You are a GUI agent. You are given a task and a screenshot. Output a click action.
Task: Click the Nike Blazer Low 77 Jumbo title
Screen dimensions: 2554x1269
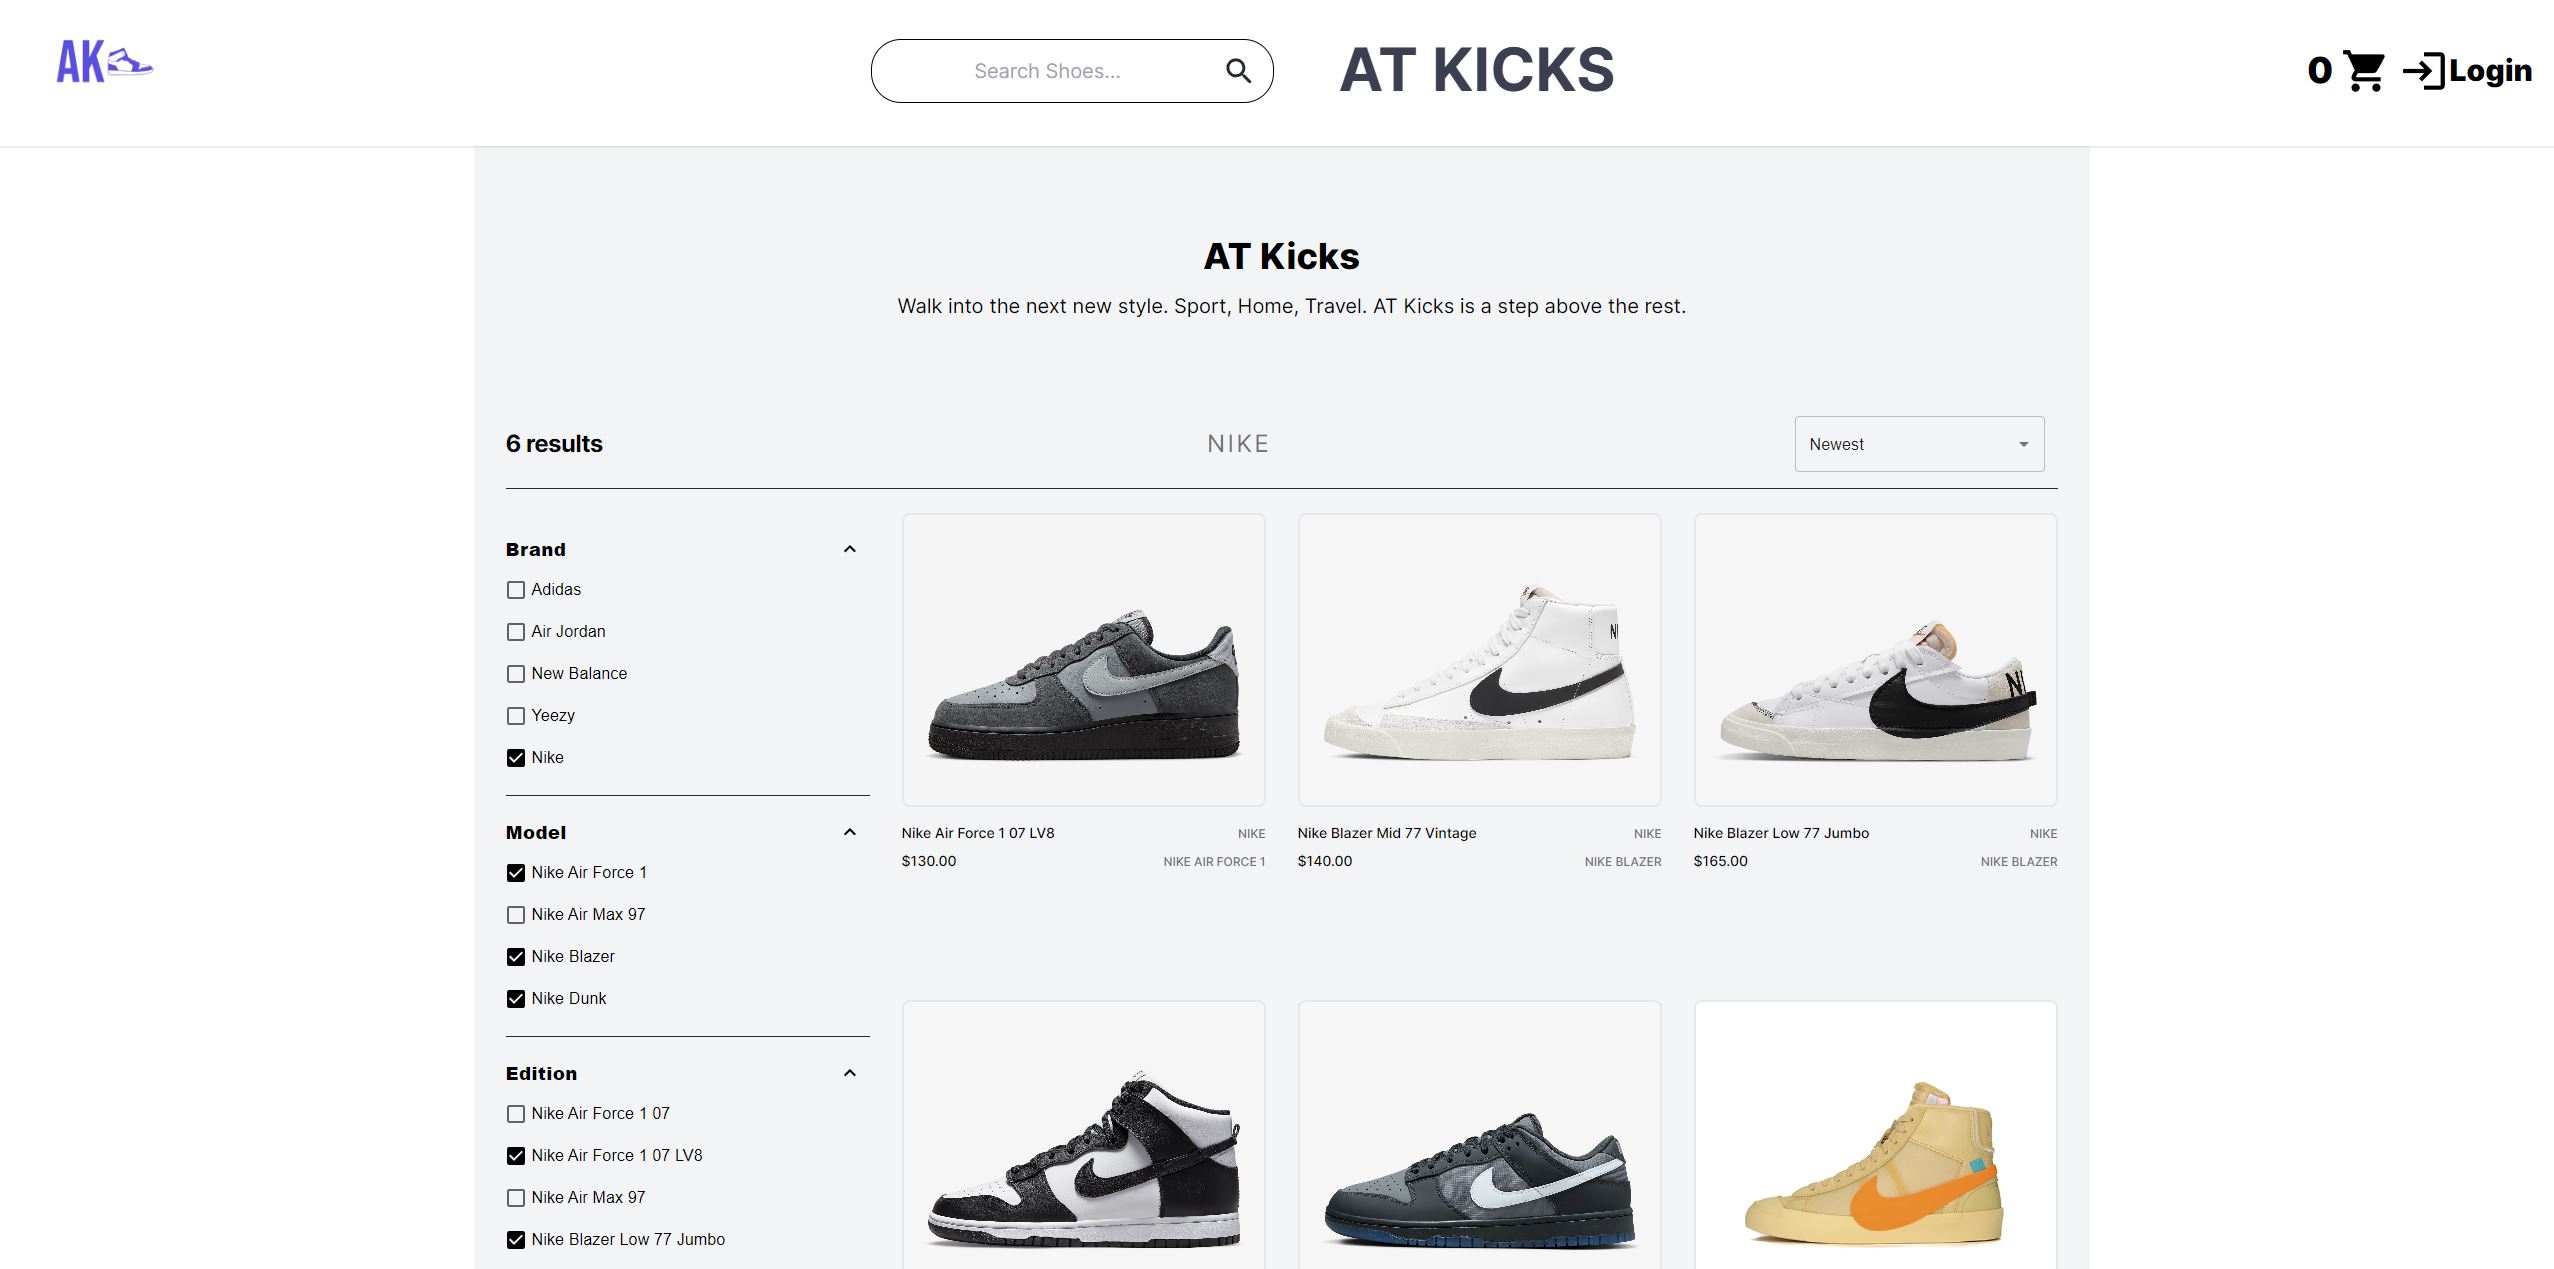click(x=1781, y=833)
